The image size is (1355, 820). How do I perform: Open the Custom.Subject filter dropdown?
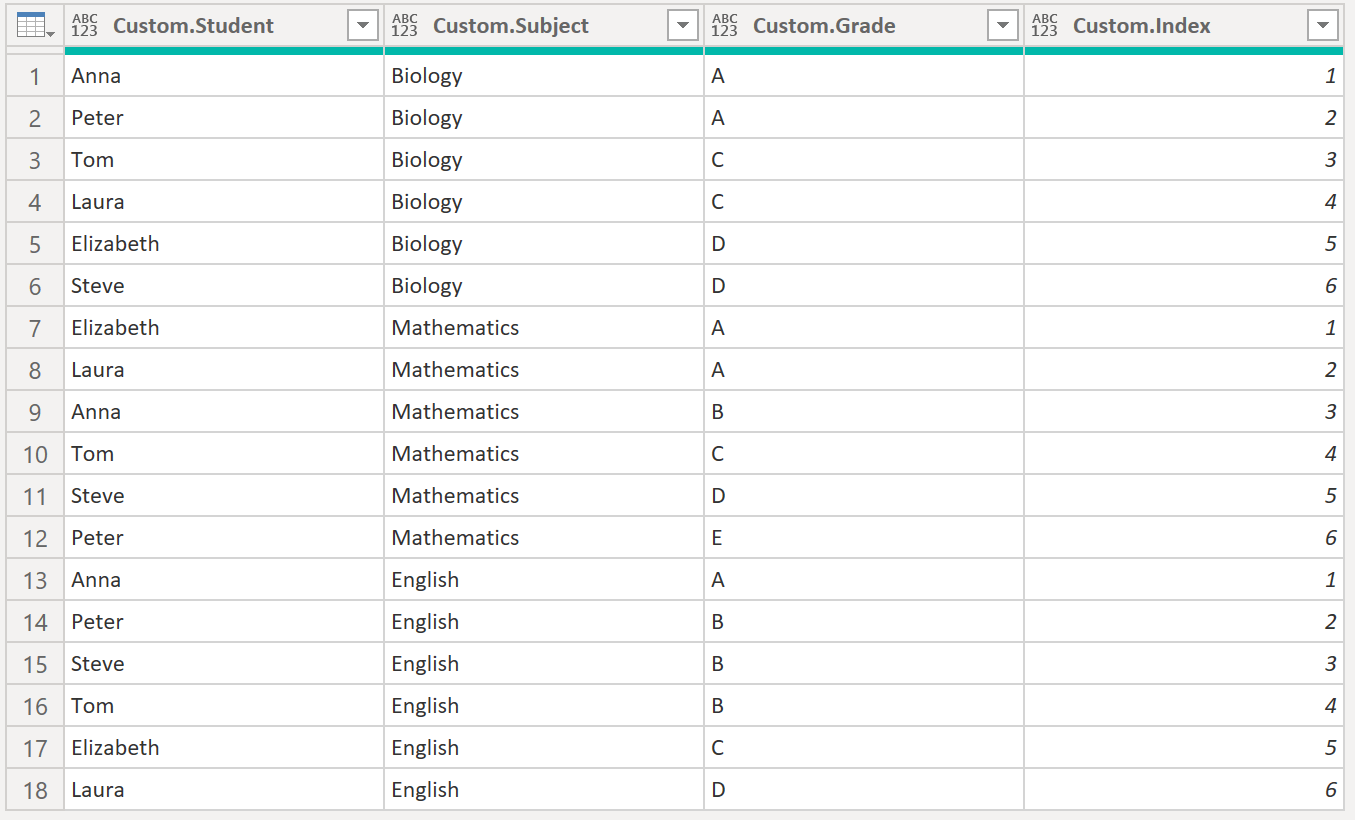point(683,26)
